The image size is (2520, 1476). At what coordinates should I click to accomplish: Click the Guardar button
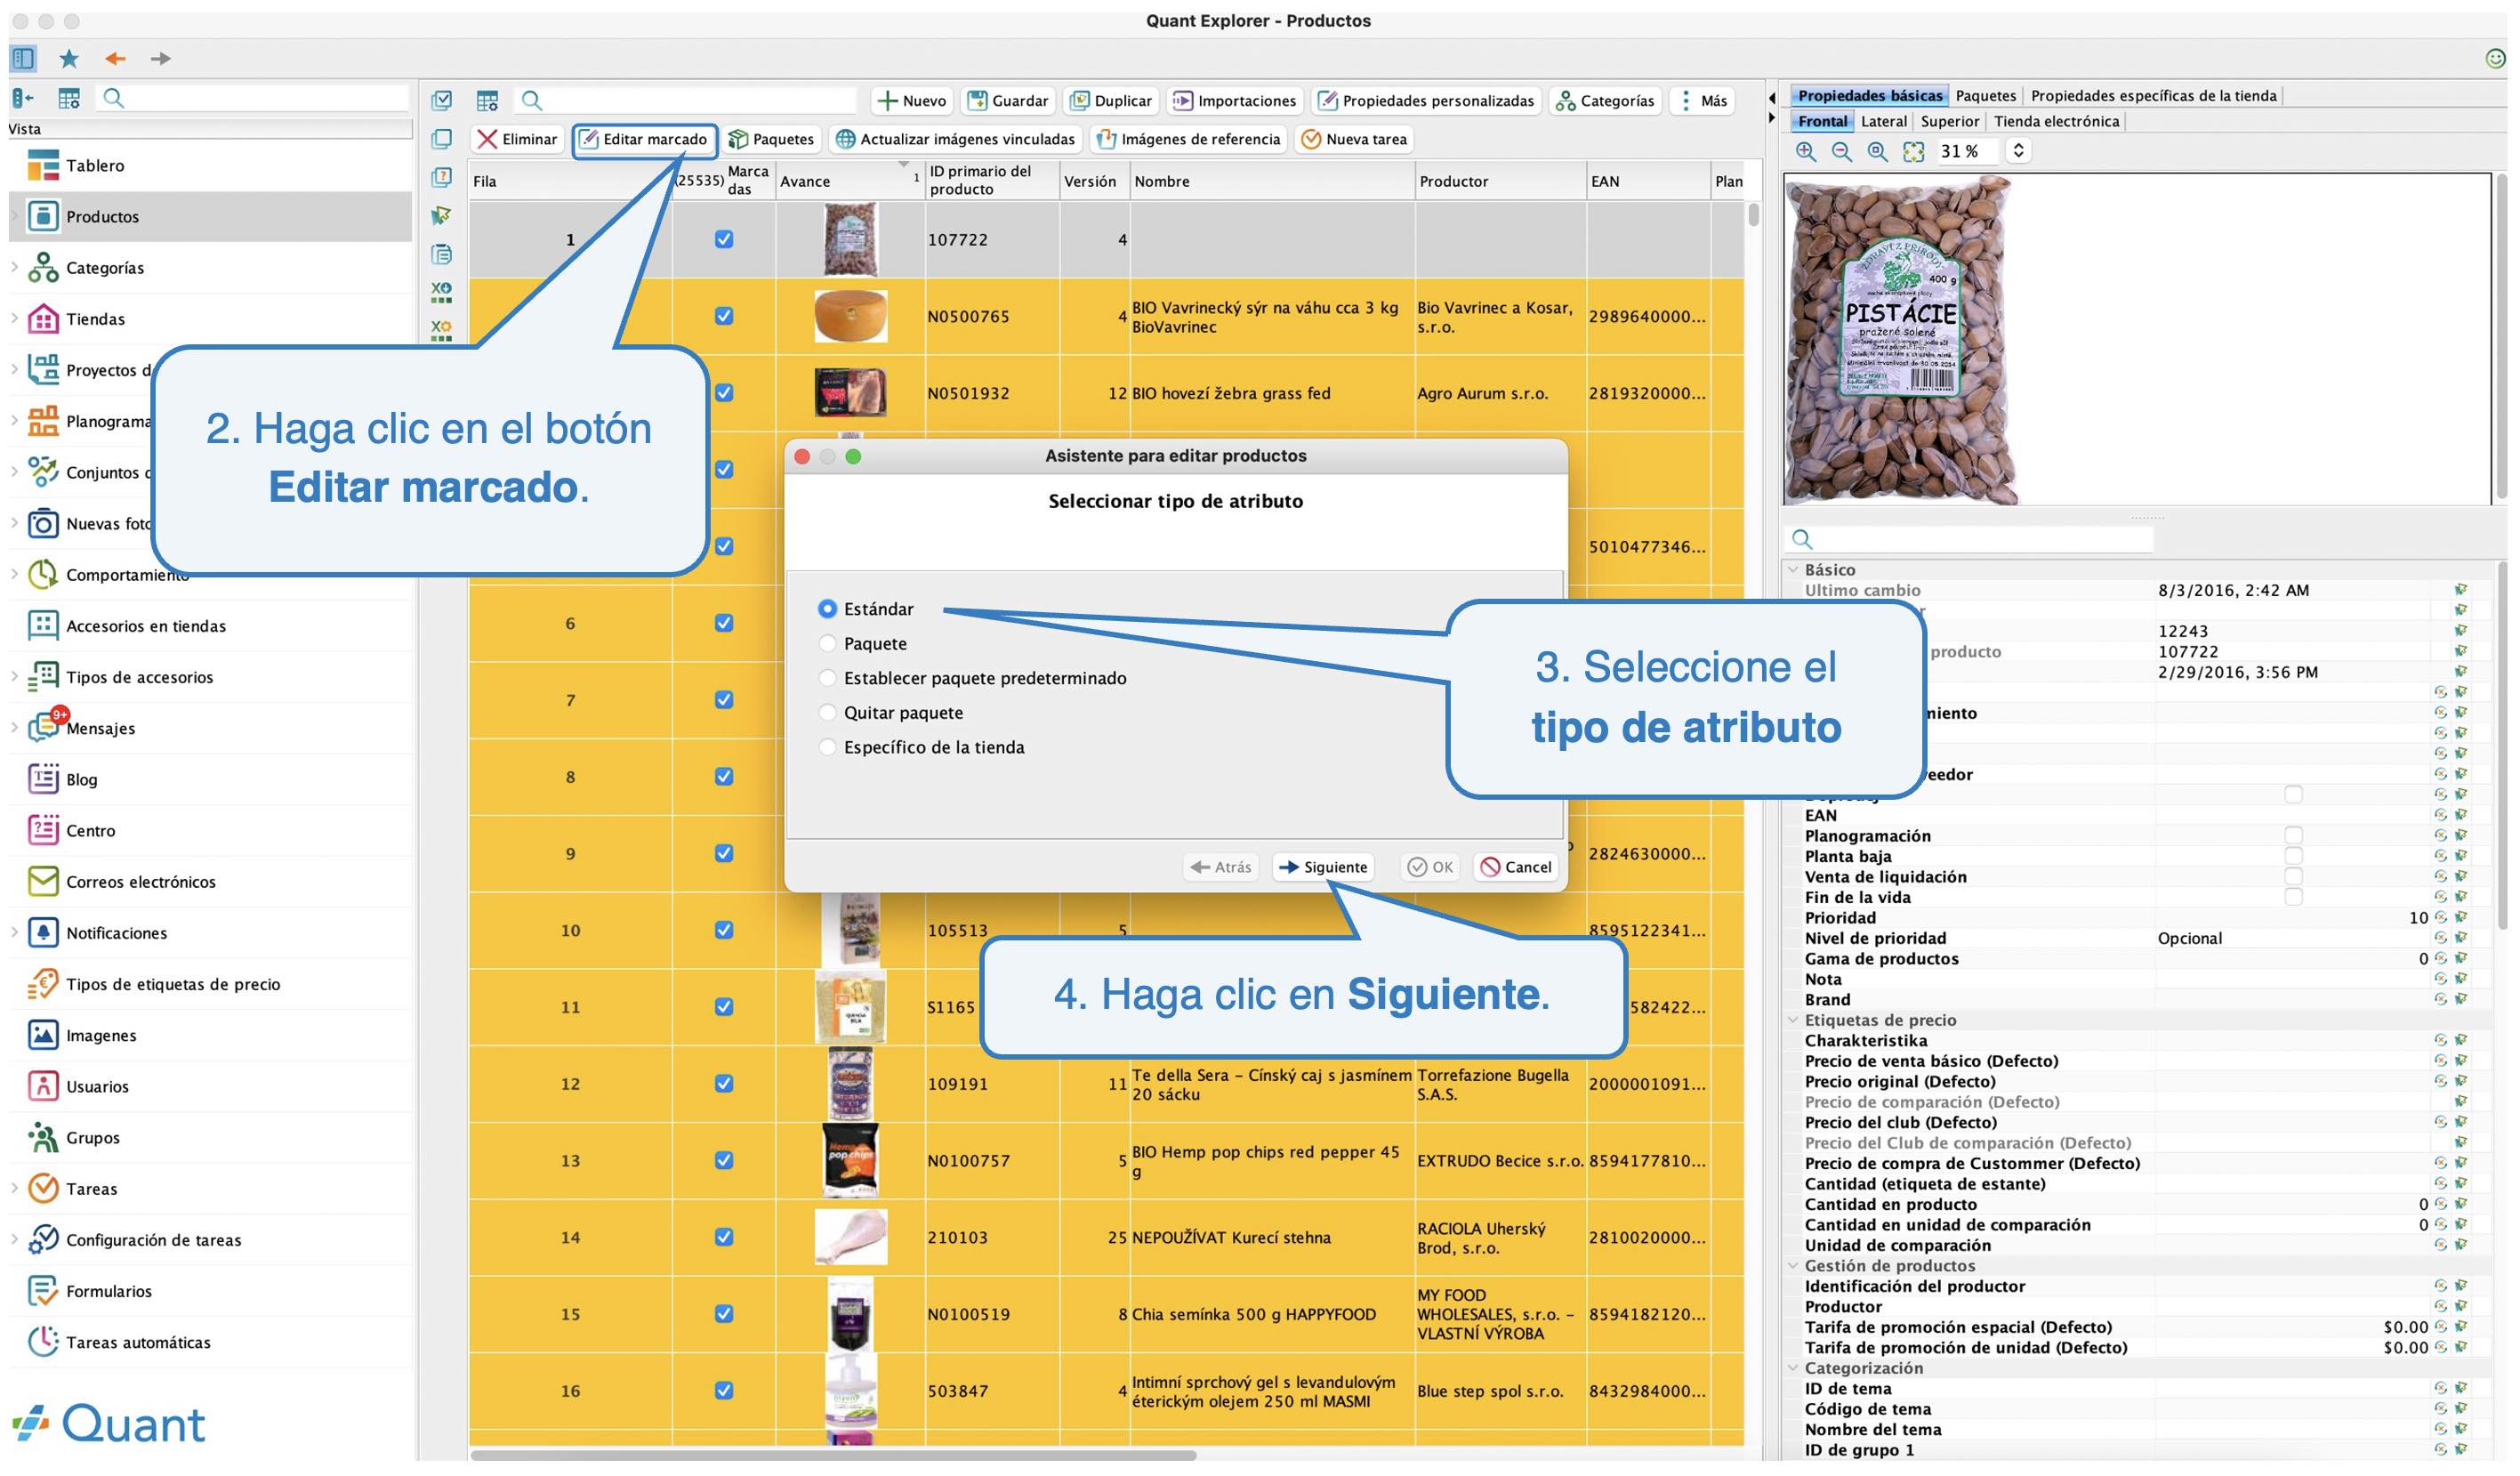(1008, 101)
